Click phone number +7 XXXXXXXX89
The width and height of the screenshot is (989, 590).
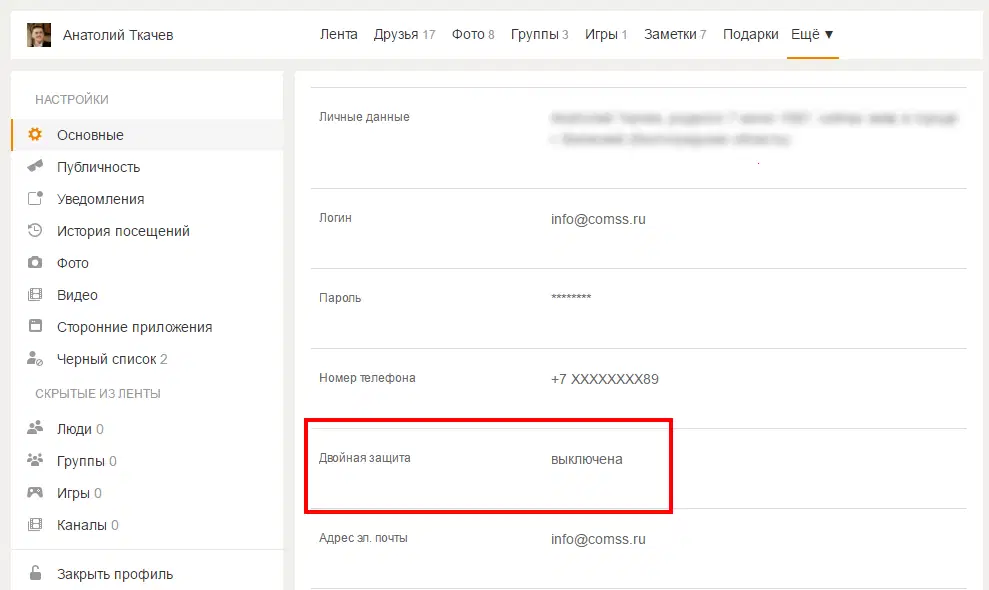(x=604, y=379)
